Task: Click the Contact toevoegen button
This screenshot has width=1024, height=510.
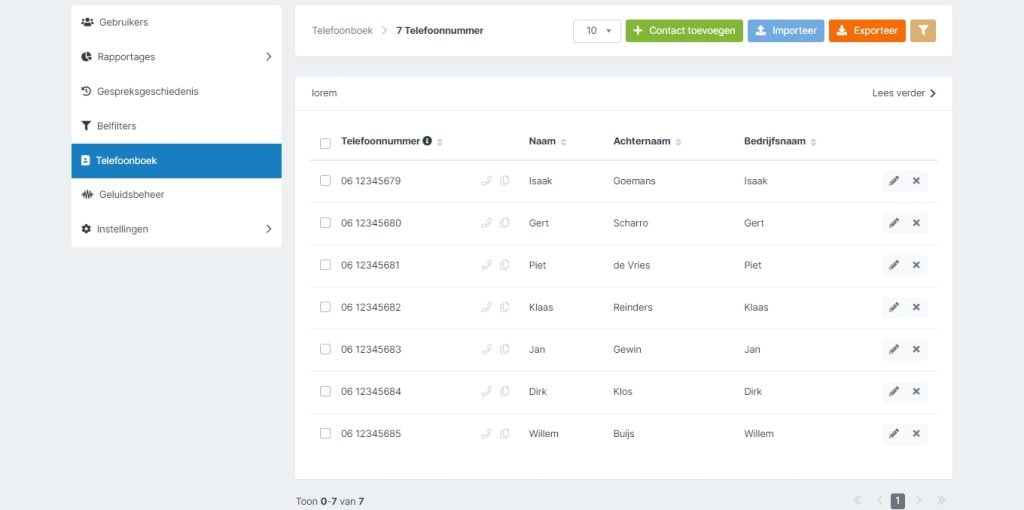Action: 684,31
